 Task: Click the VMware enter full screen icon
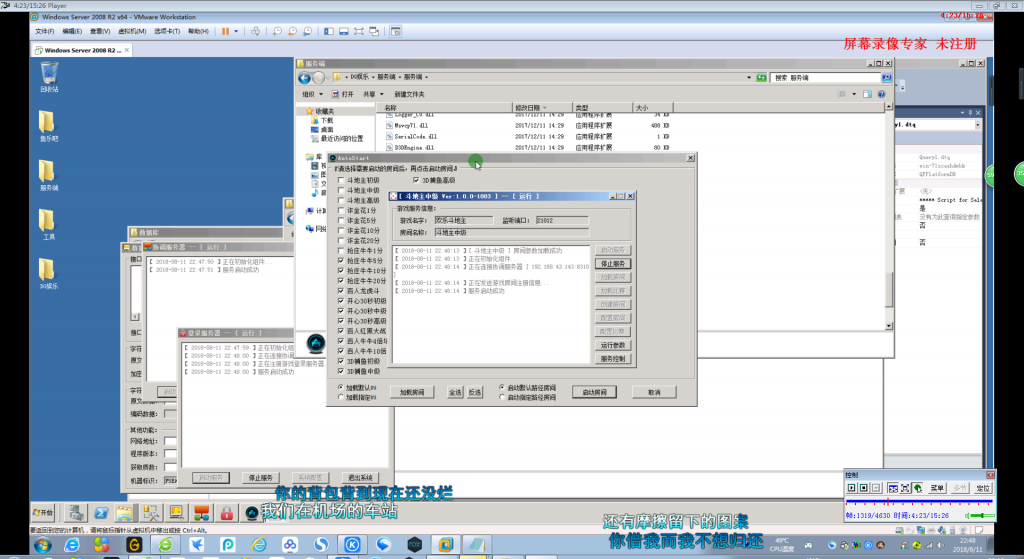pyautogui.click(x=359, y=31)
